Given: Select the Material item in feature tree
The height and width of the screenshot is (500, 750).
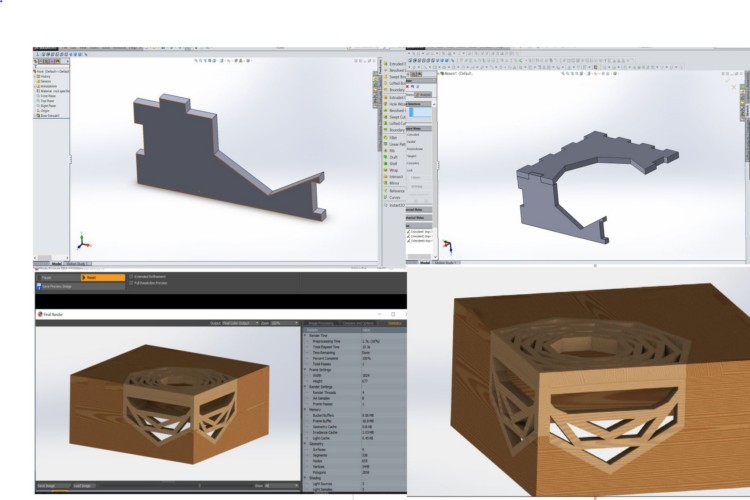Looking at the screenshot, I should (53, 91).
